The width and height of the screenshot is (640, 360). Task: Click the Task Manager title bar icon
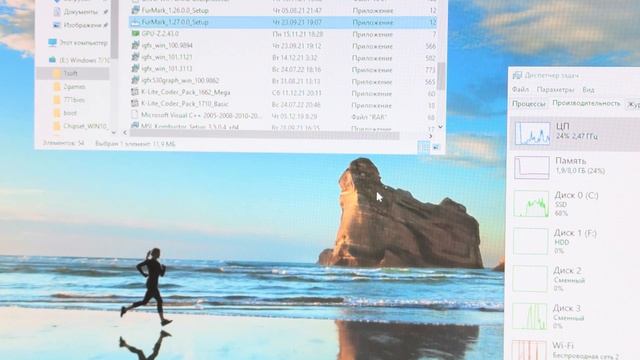tap(517, 76)
